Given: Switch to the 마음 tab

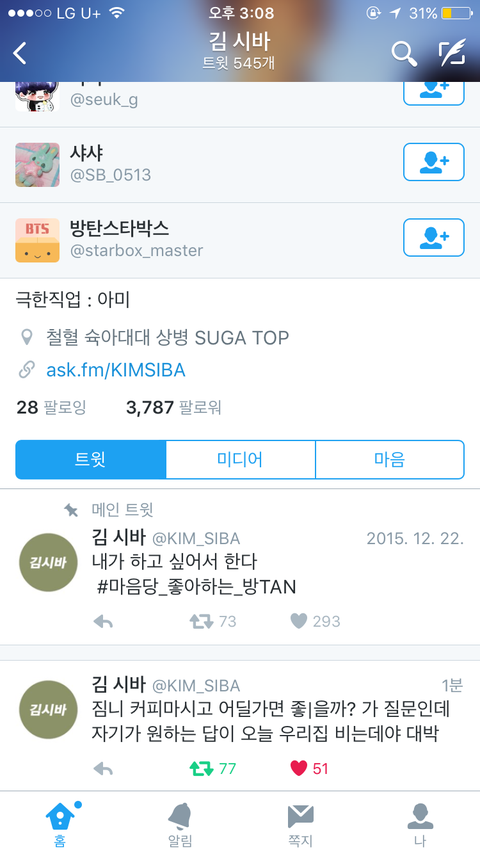Looking at the screenshot, I should point(390,460).
